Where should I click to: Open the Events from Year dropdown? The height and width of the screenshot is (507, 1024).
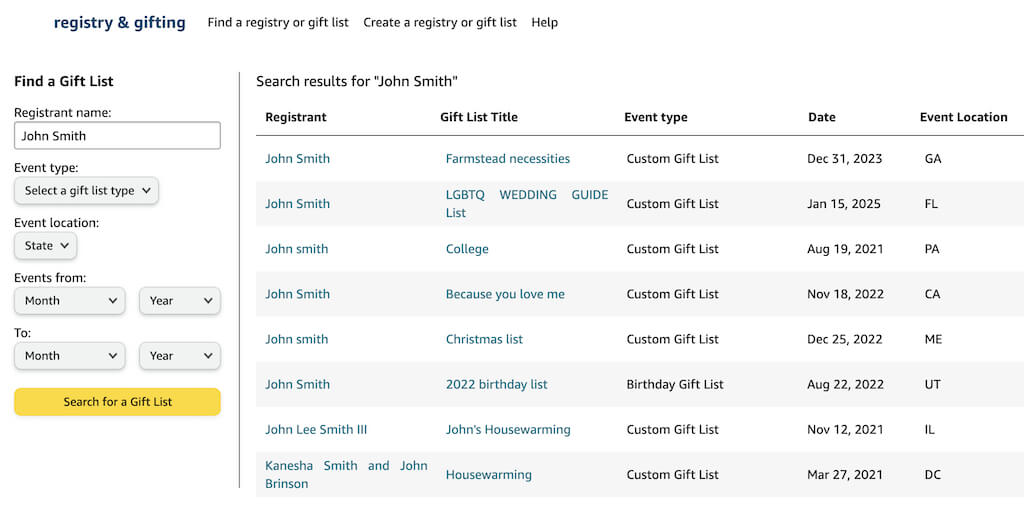pos(179,300)
